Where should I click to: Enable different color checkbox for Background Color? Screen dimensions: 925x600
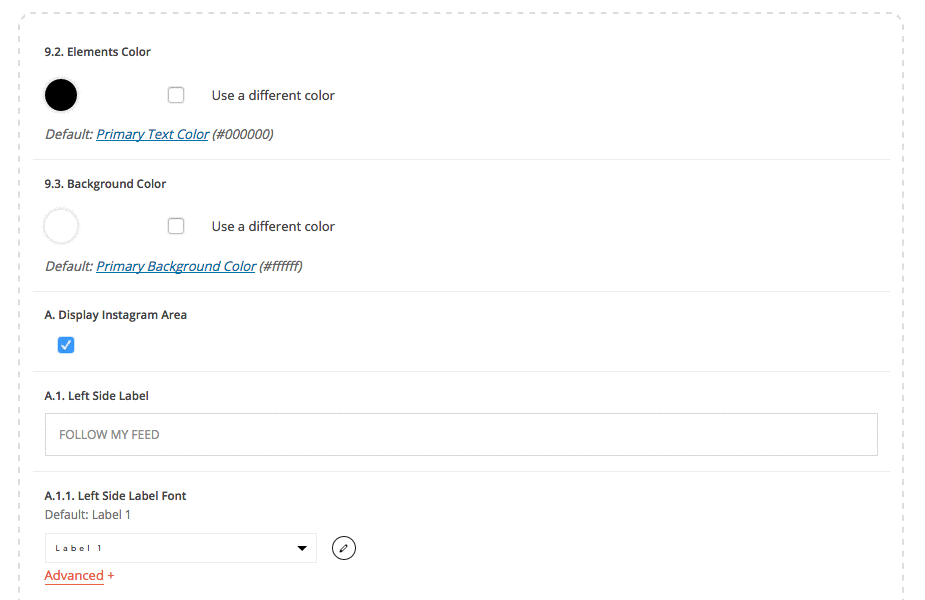coord(176,226)
